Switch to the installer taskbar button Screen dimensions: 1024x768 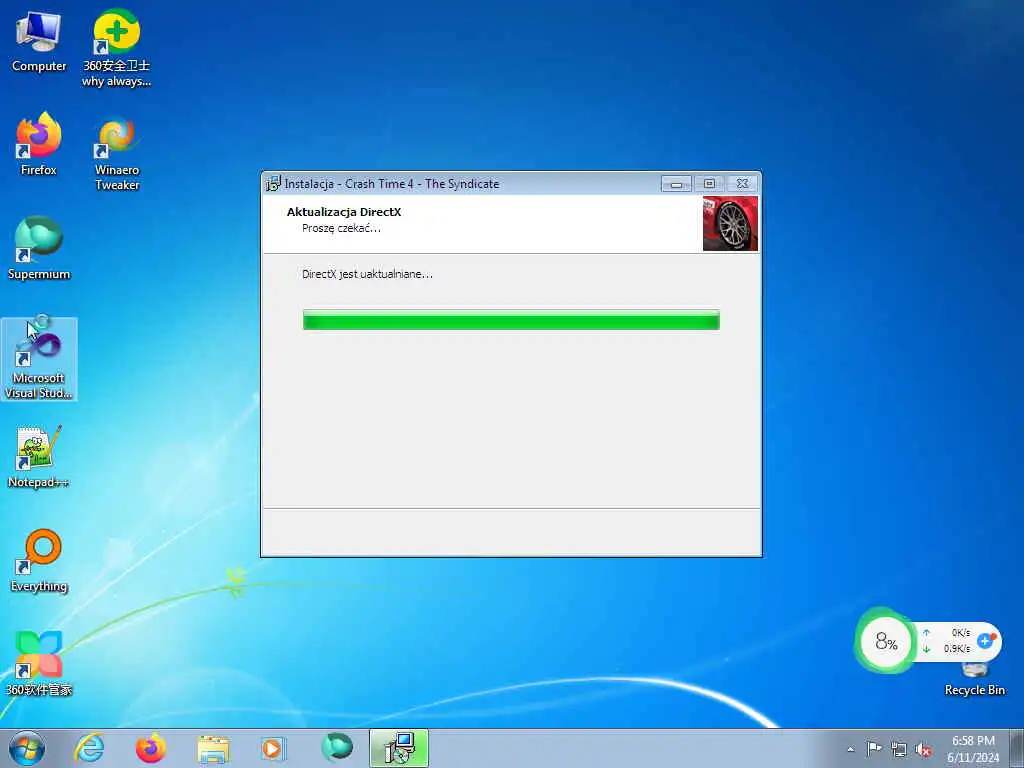click(399, 748)
